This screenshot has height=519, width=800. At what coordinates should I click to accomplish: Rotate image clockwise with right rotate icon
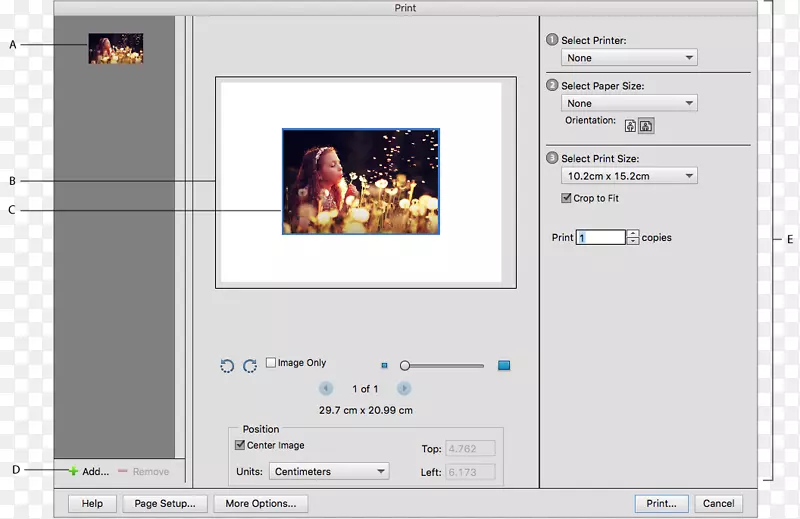click(249, 365)
